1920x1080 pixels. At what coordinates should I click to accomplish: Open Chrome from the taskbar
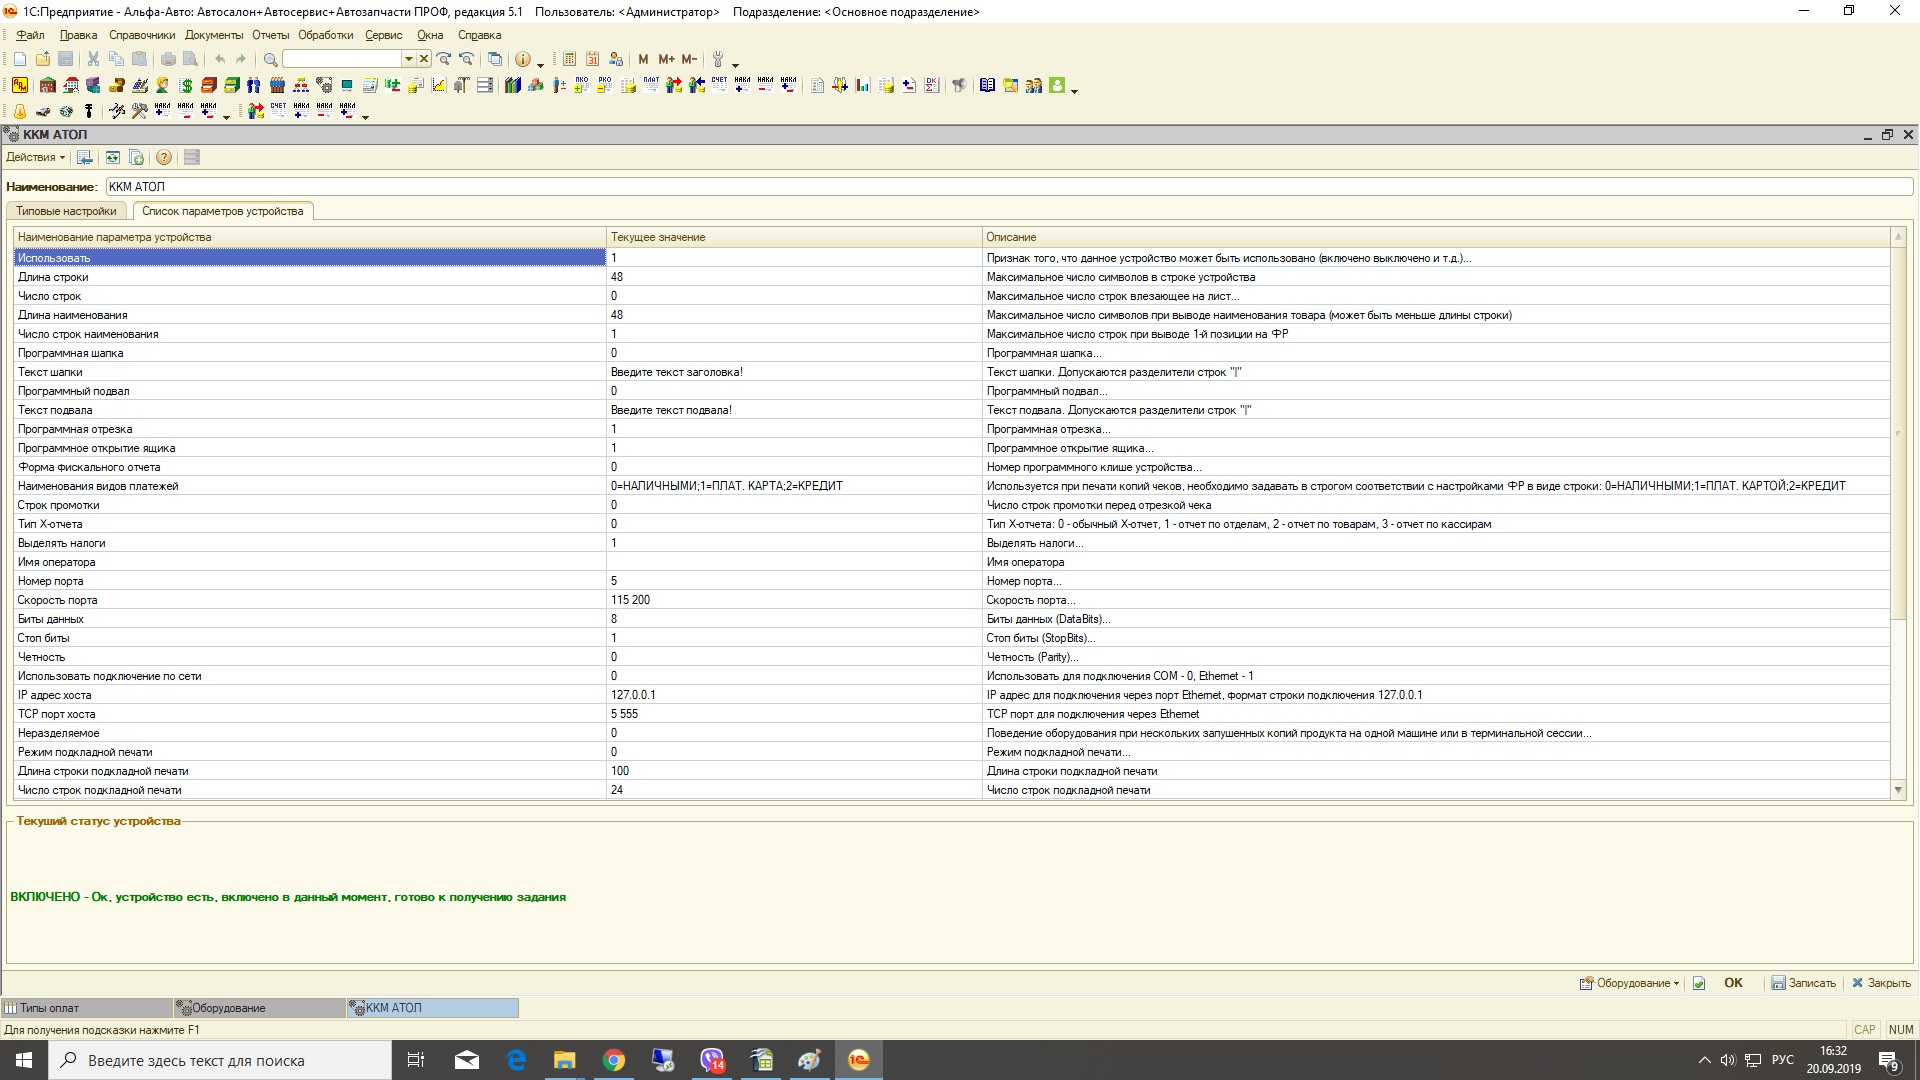point(614,1060)
